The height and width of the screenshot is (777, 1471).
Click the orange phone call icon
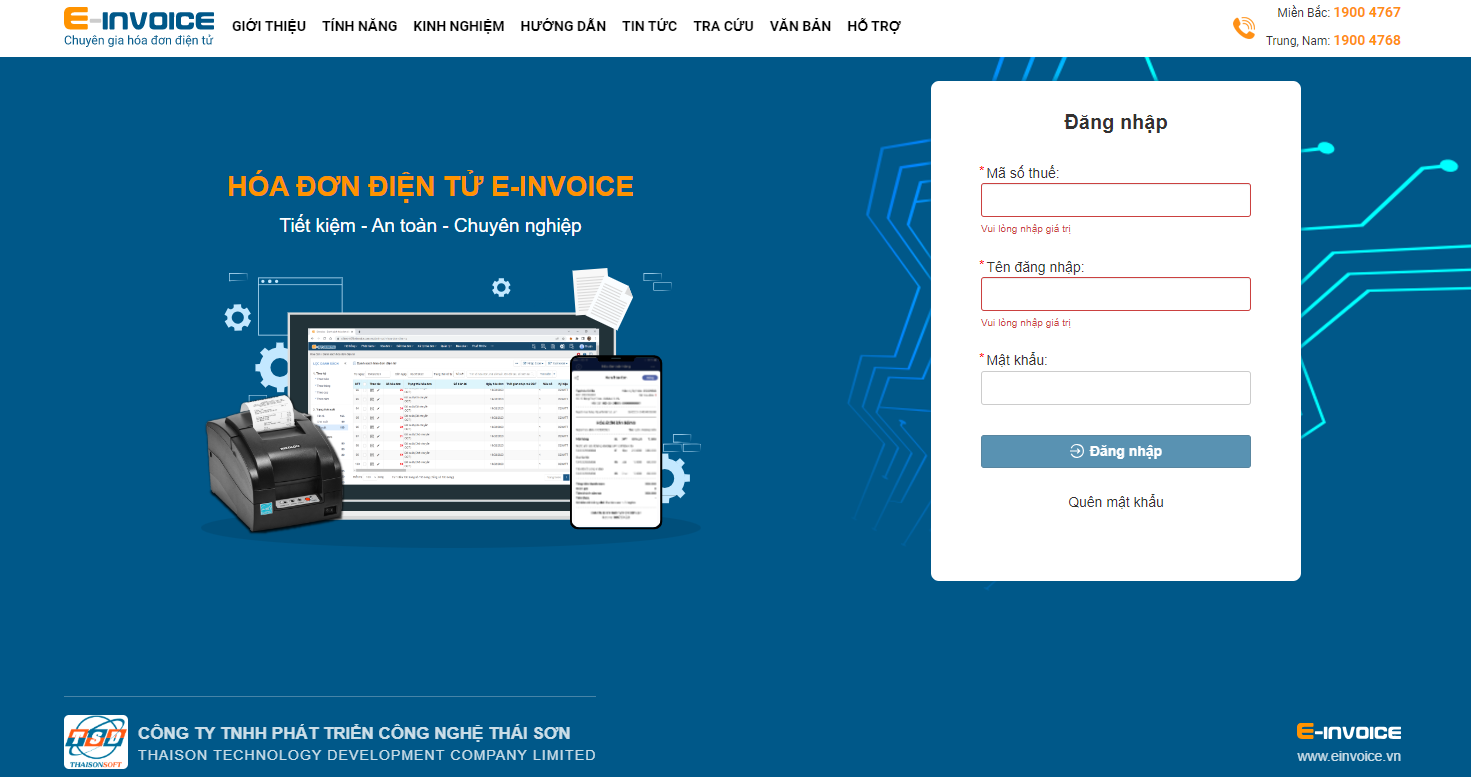click(x=1243, y=28)
